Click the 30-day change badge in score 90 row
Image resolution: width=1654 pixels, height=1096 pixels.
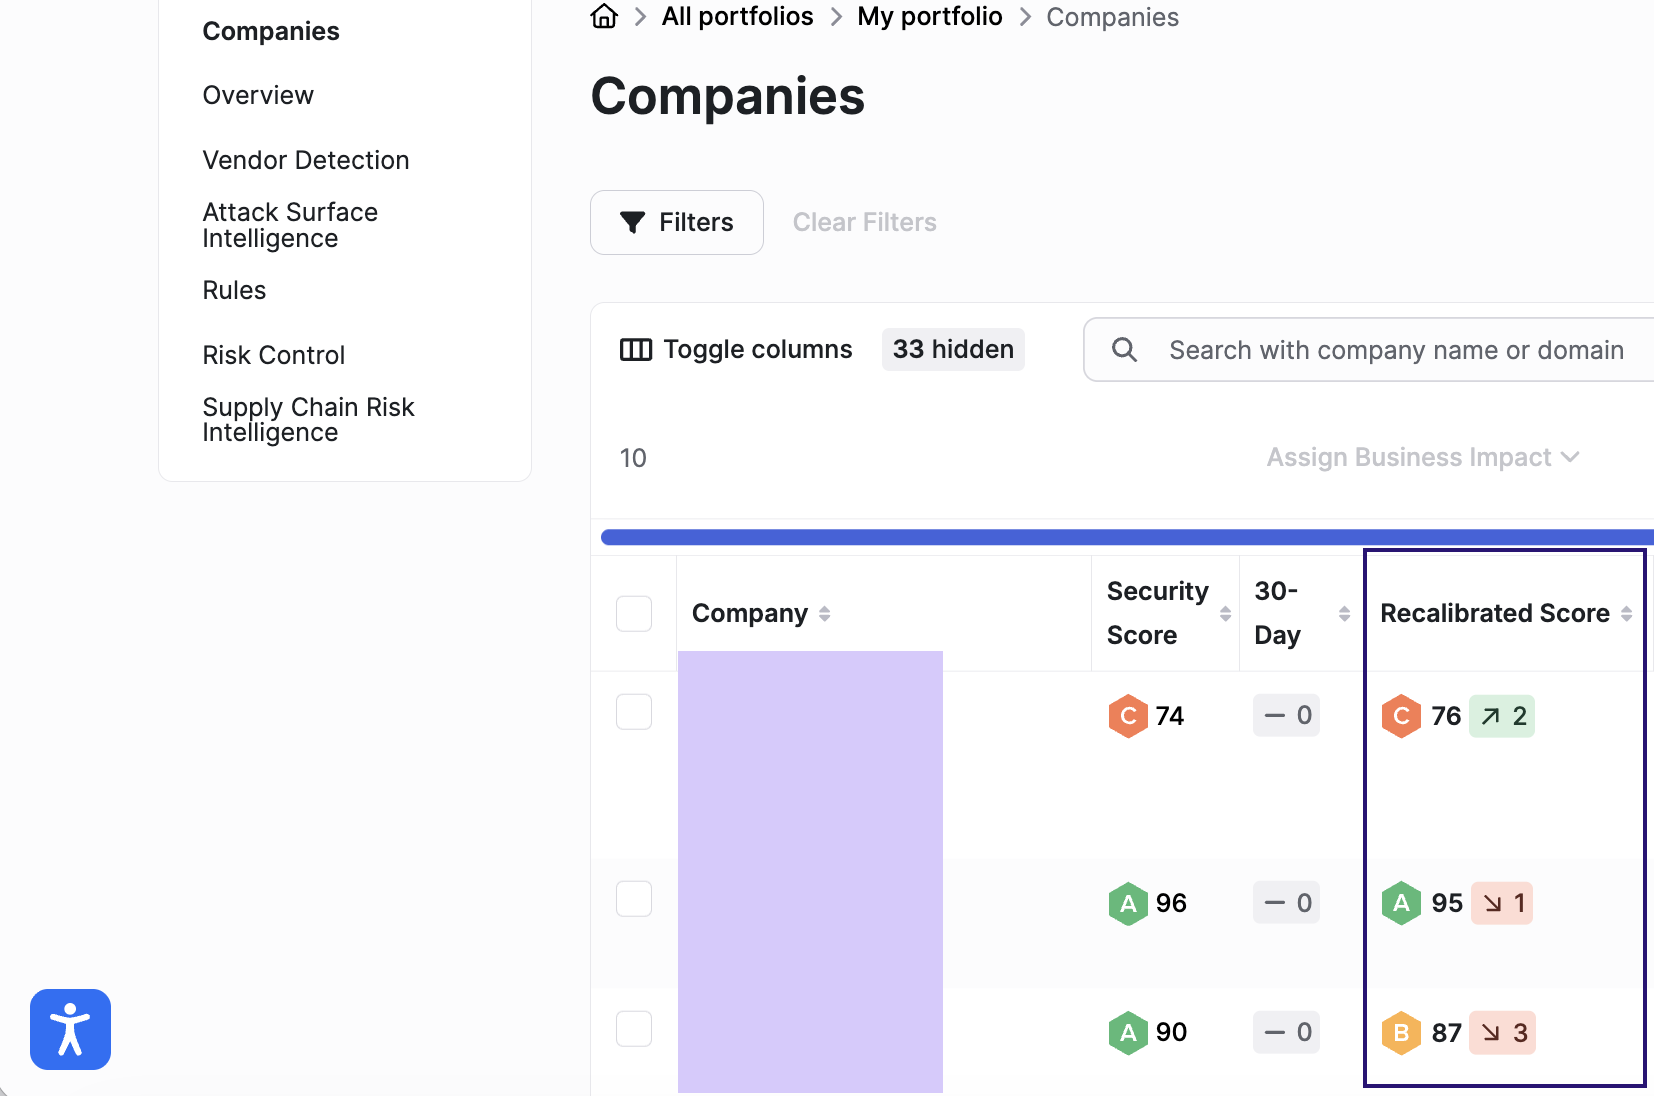1286,1031
